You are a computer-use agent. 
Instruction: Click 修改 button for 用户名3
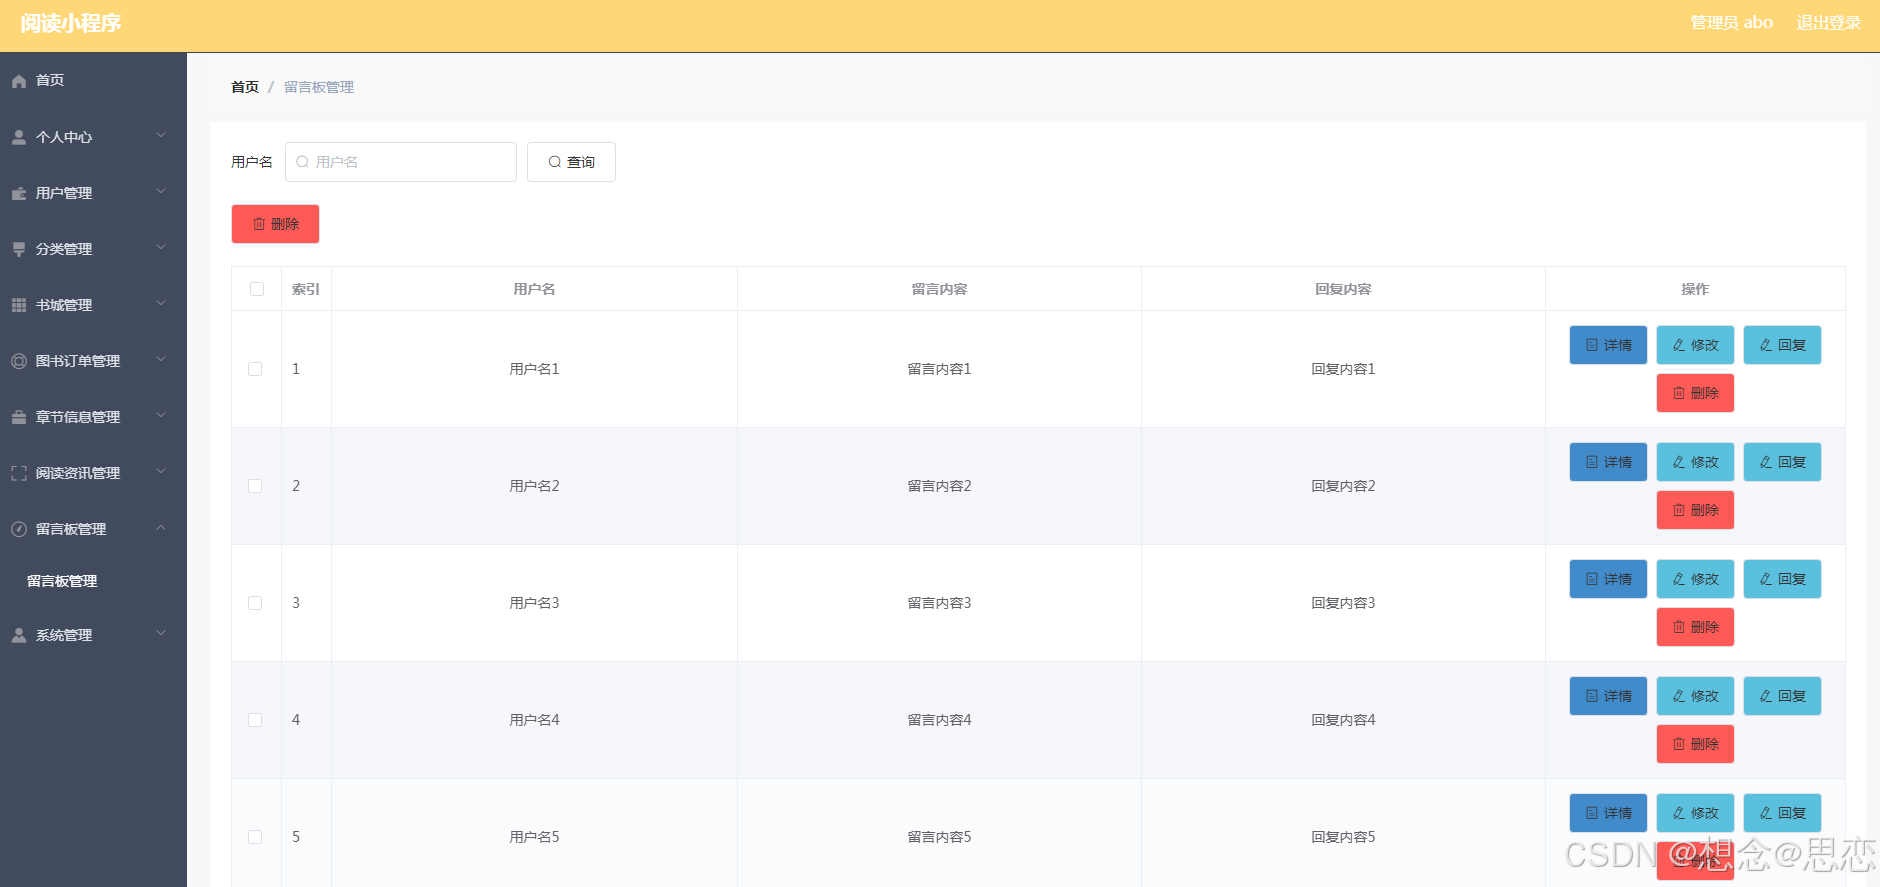tap(1695, 579)
